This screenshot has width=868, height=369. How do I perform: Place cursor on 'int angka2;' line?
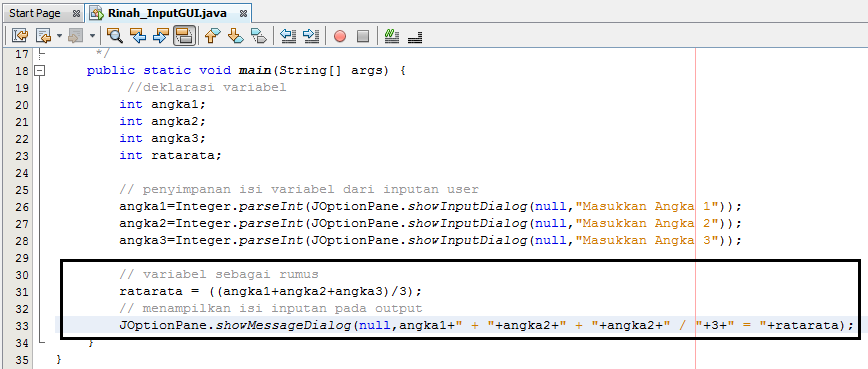[162, 121]
